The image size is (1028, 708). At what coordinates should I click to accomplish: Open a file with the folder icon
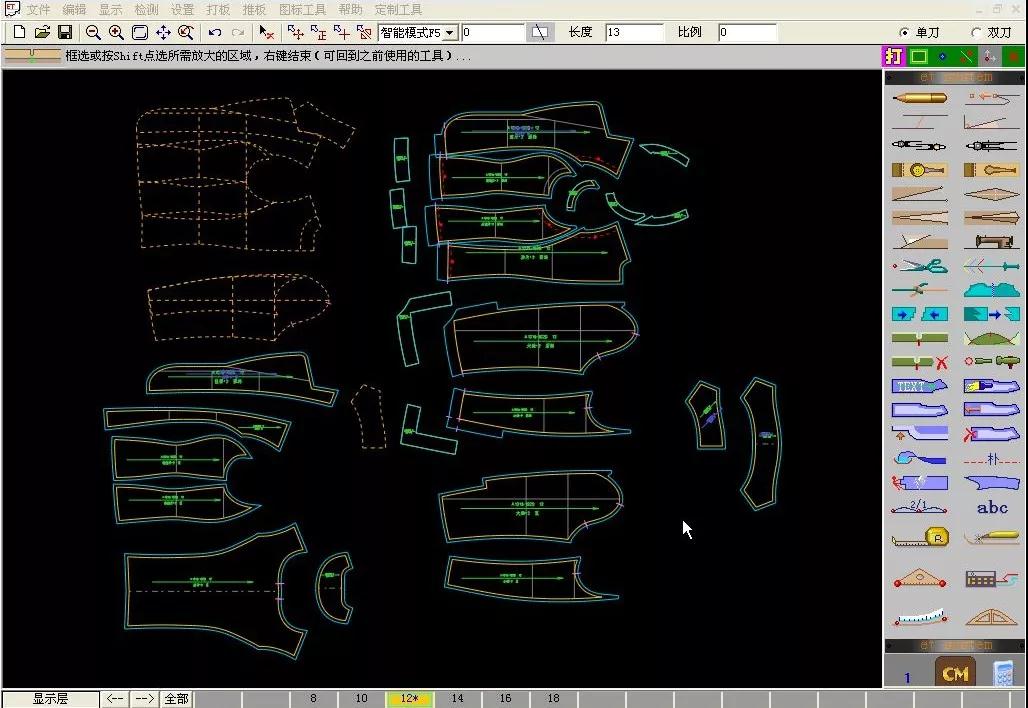click(42, 32)
